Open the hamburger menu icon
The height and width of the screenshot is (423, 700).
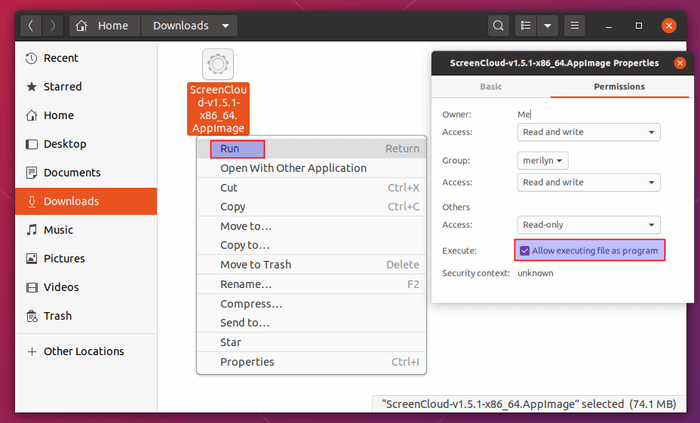(575, 26)
